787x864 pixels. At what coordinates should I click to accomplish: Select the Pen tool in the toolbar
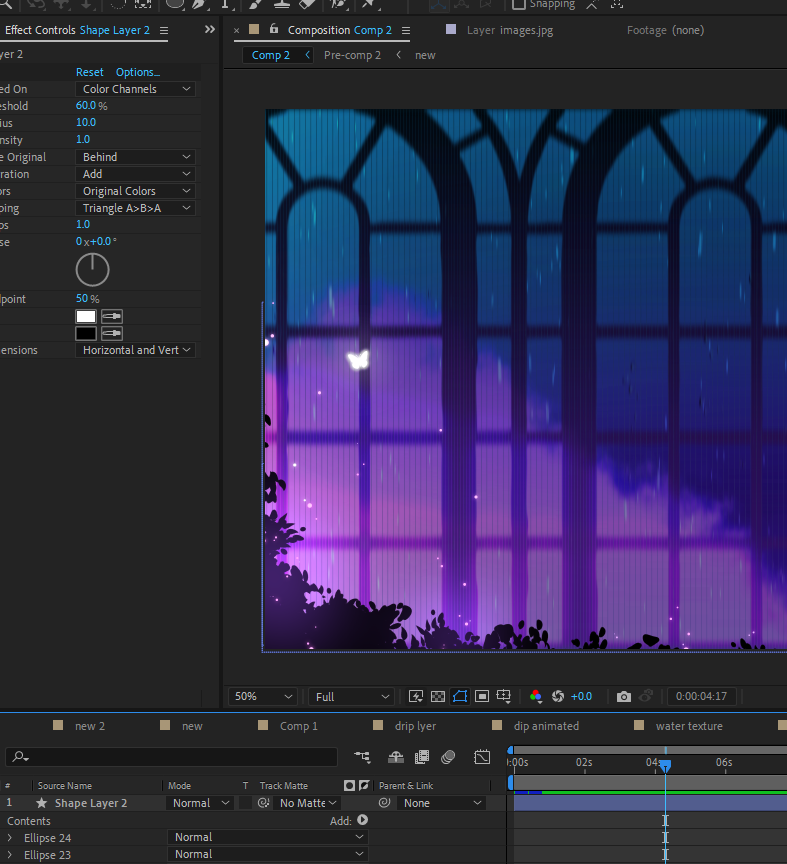(199, 4)
